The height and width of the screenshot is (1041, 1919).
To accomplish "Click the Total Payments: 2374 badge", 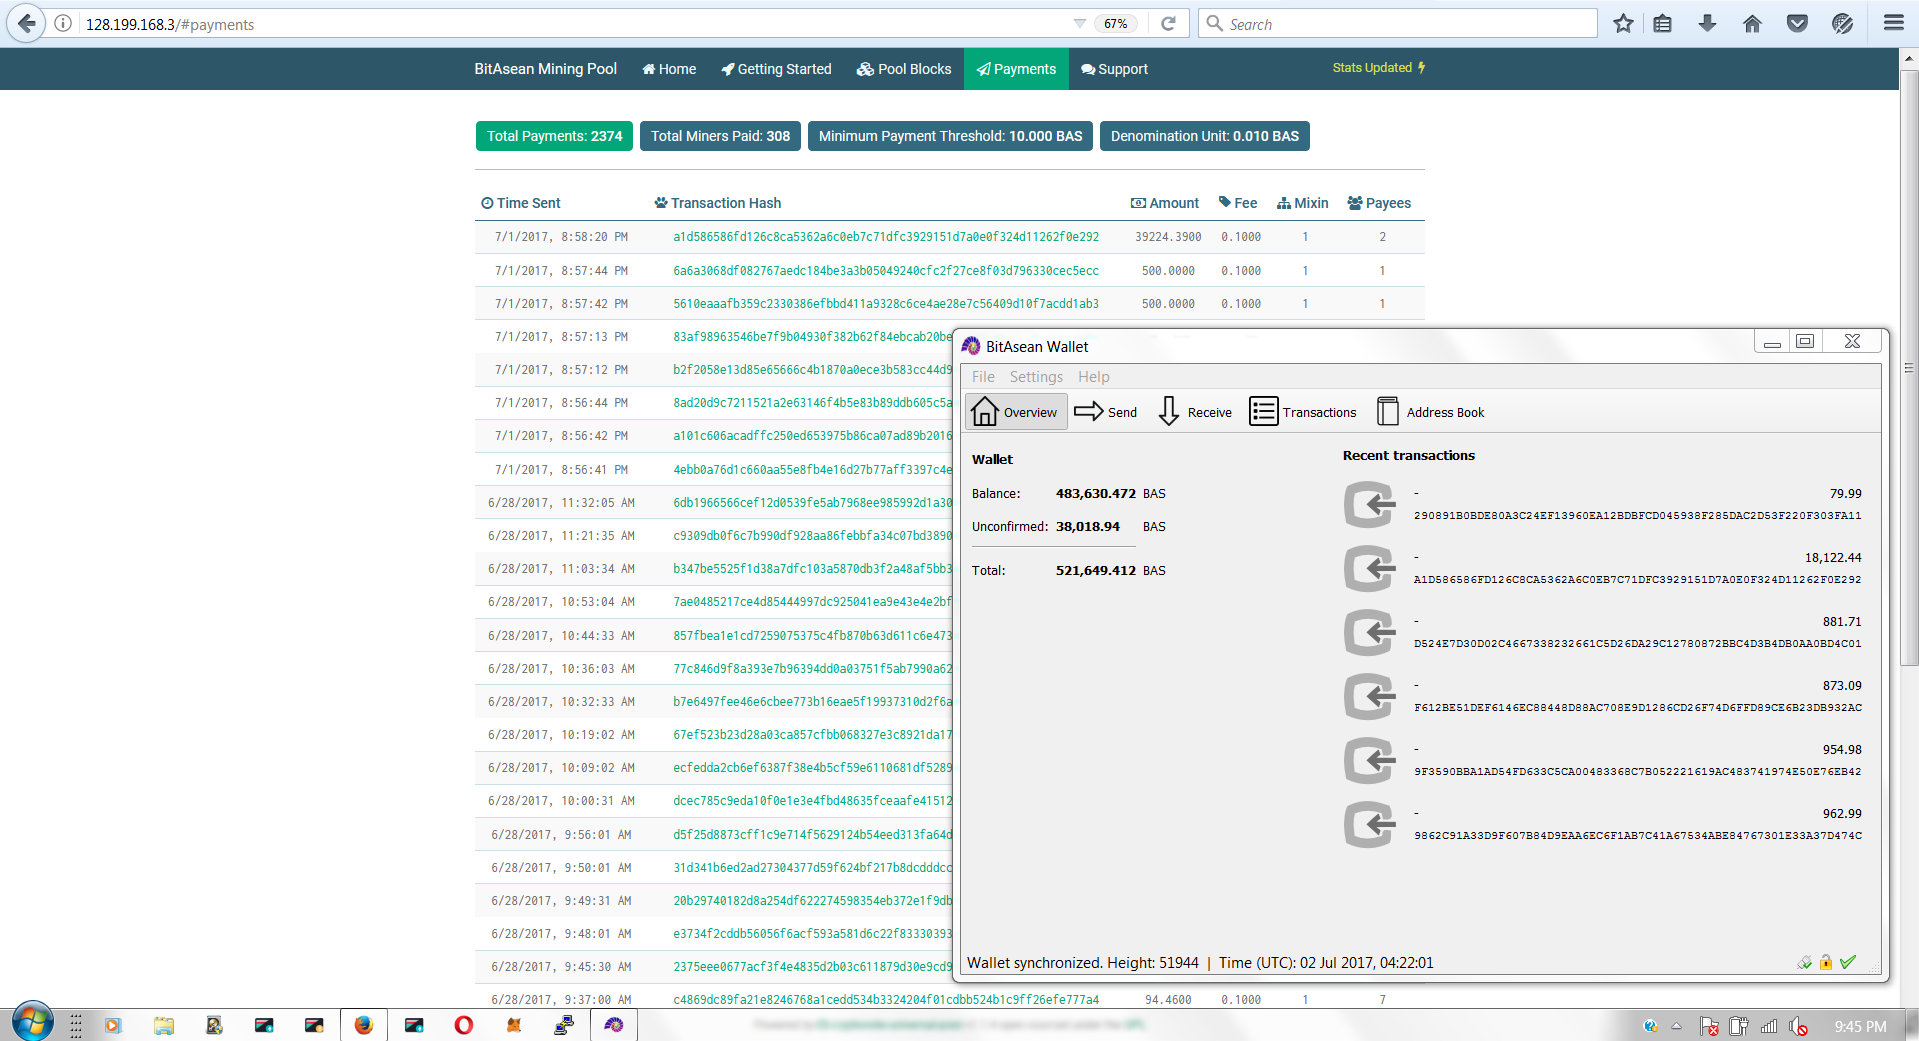I will [554, 136].
